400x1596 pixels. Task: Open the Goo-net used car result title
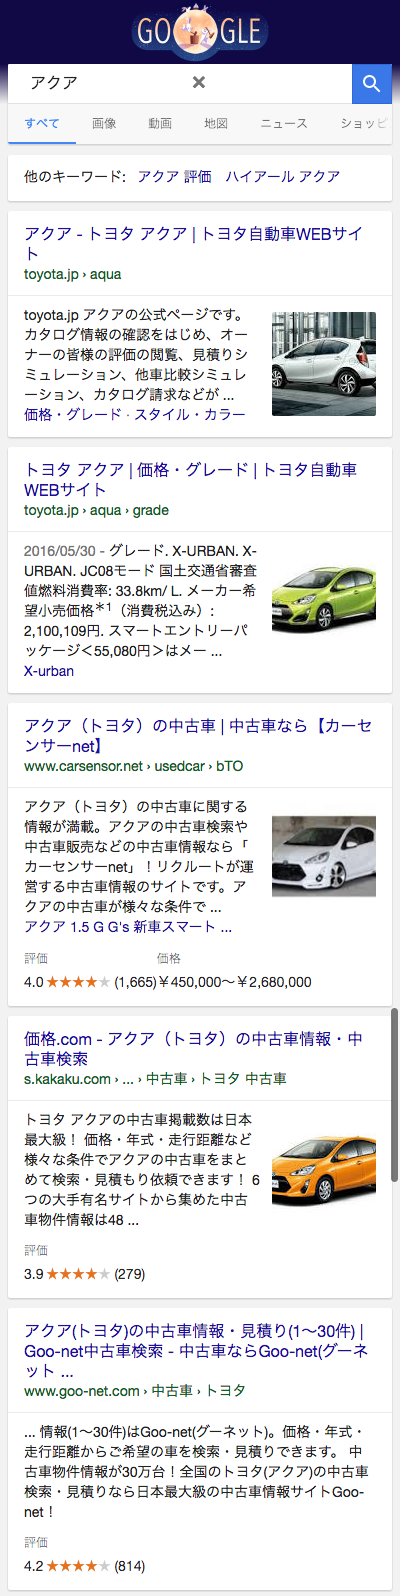coord(196,1351)
